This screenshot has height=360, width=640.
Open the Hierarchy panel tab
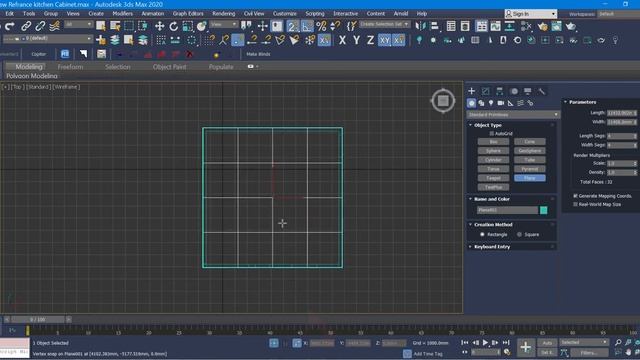499,91
